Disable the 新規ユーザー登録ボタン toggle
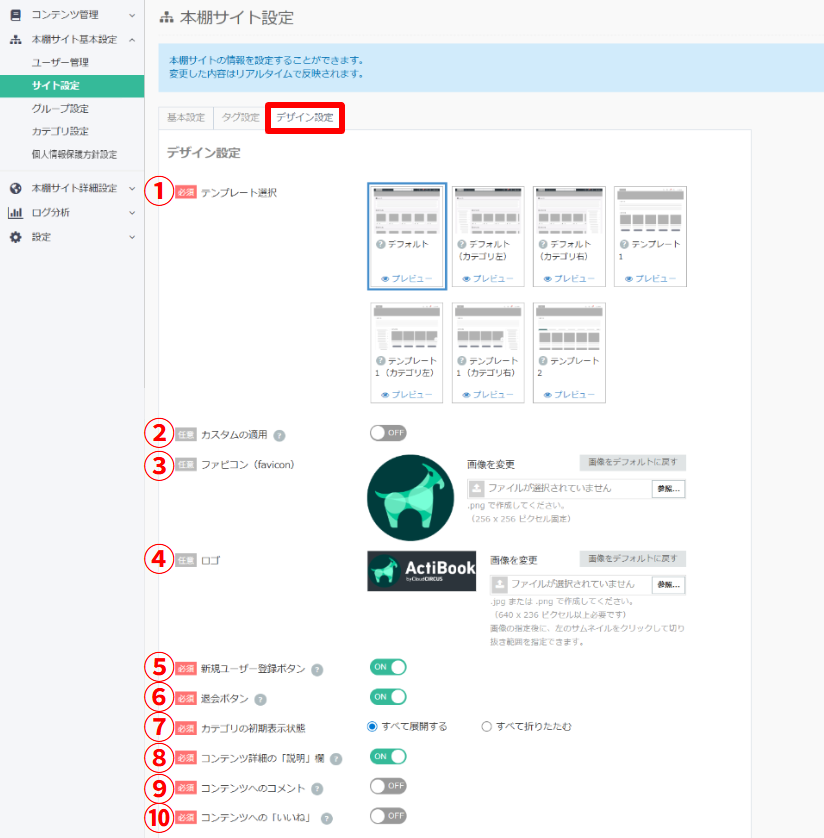824x838 pixels. pyautogui.click(x=388, y=667)
